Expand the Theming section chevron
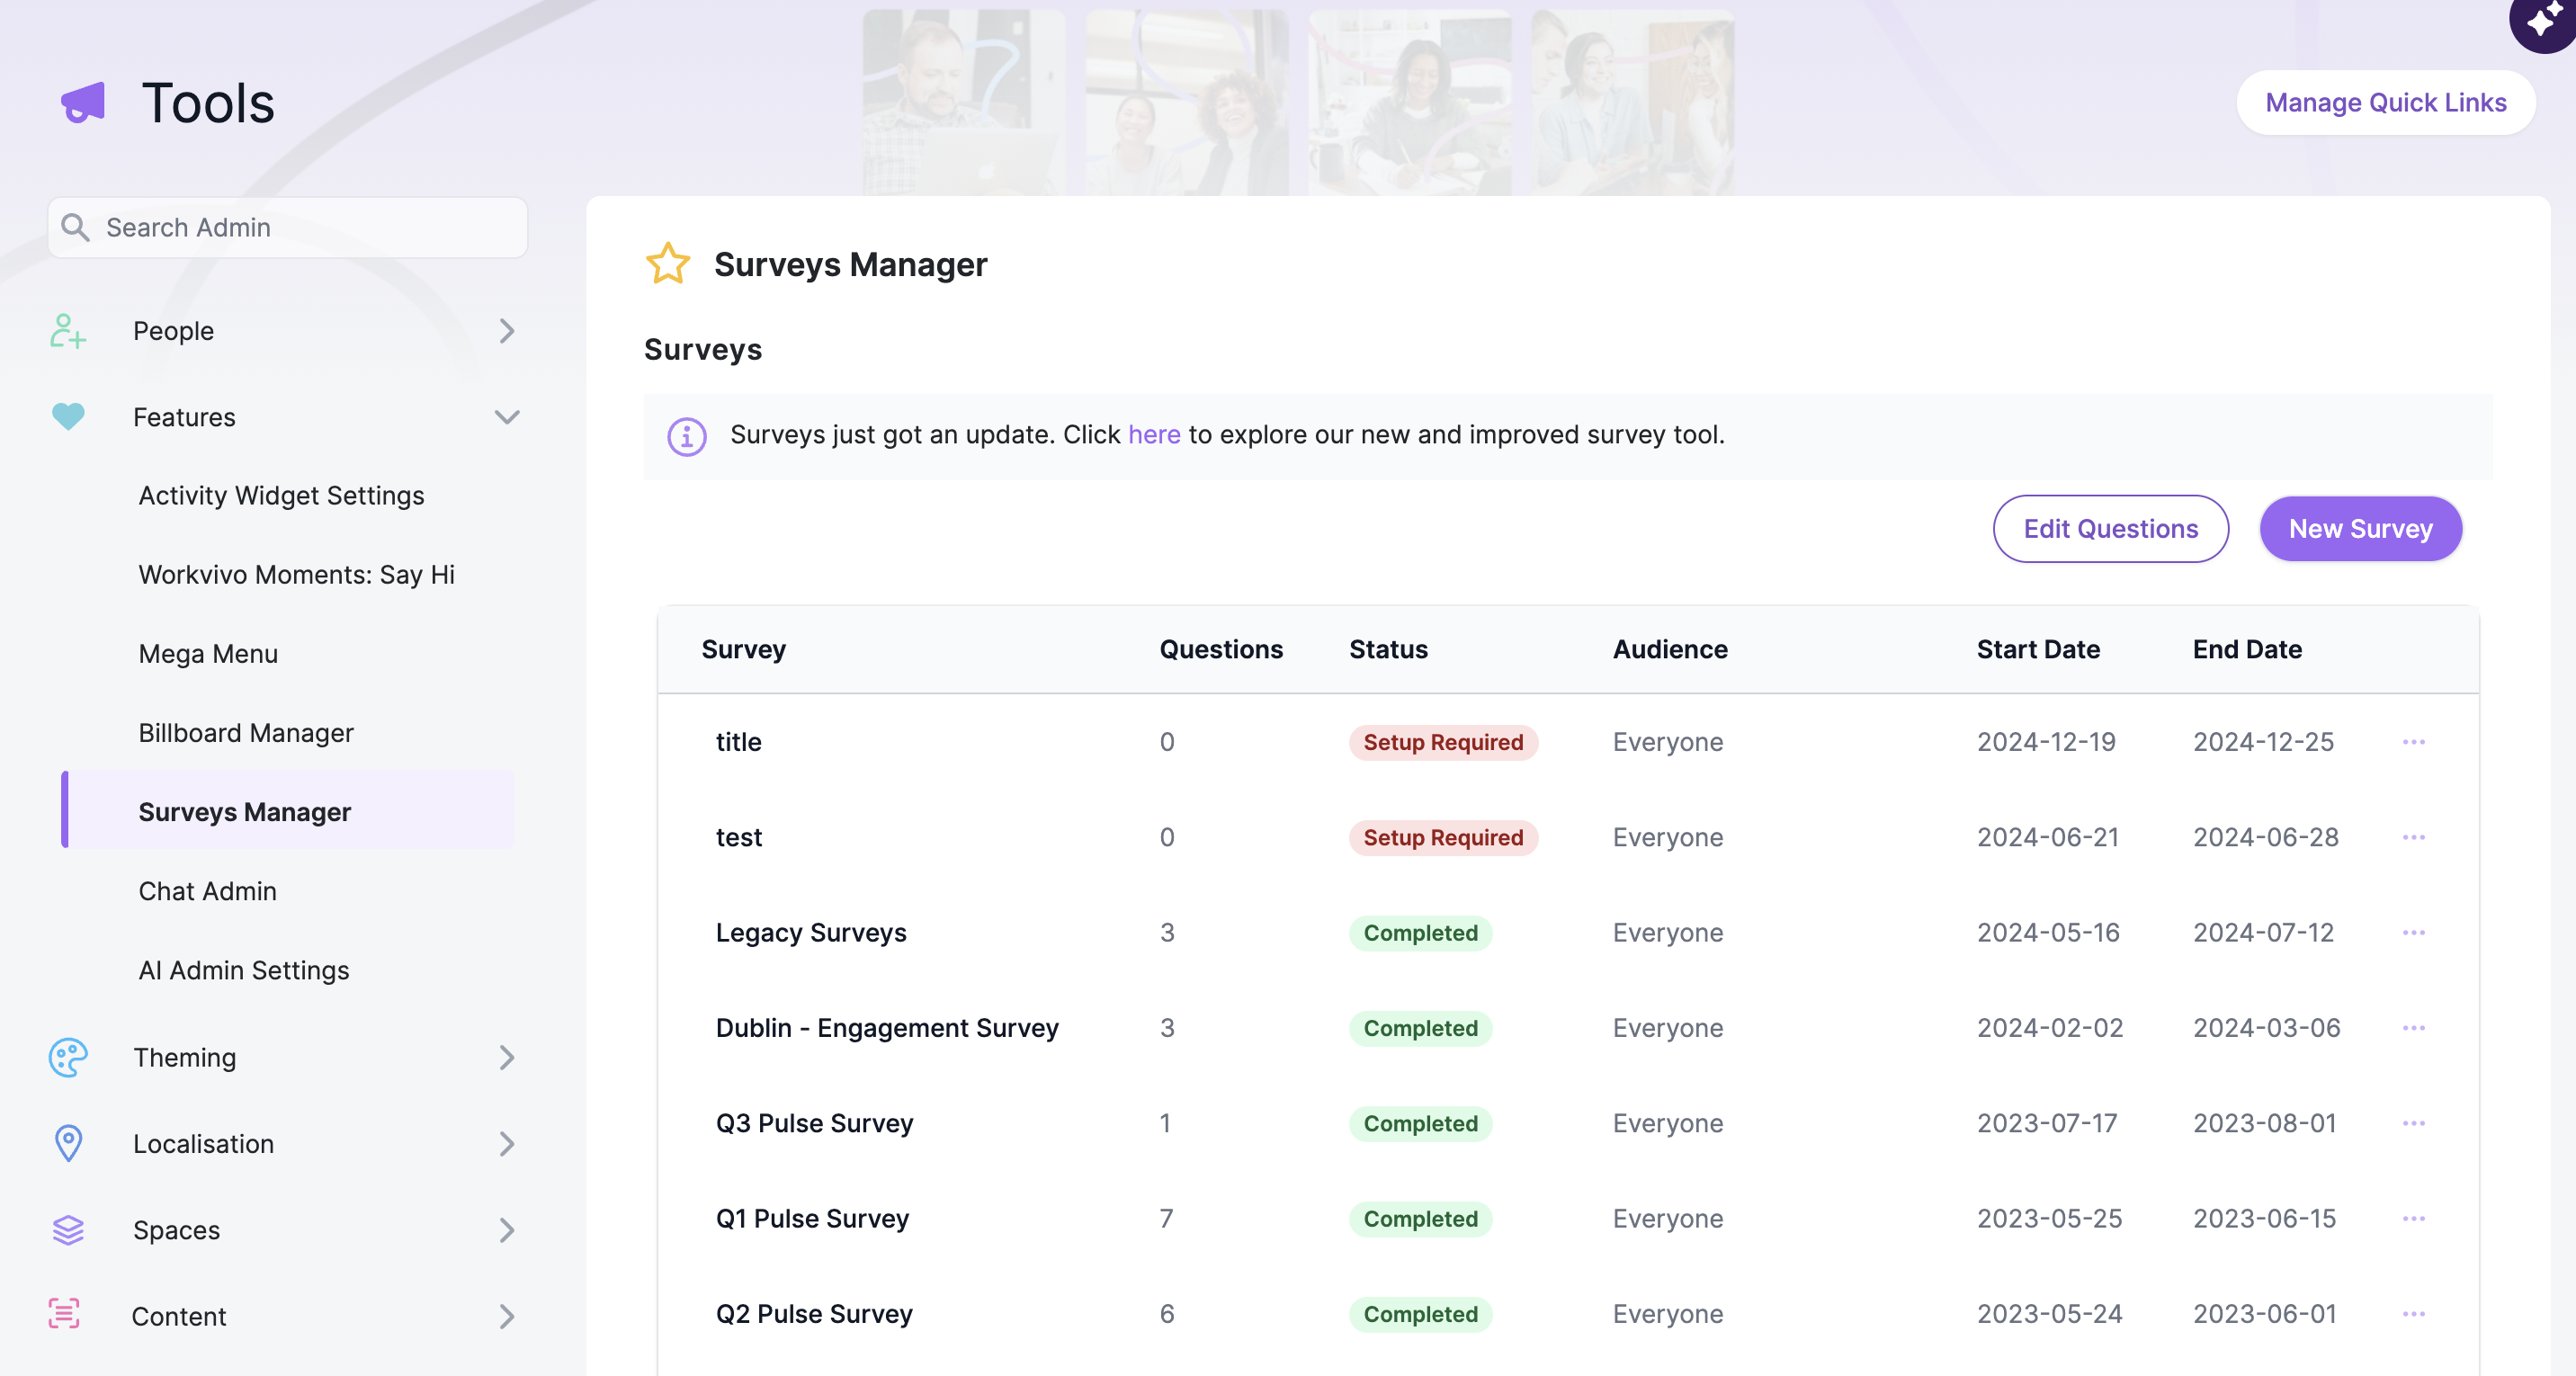Viewport: 2576px width, 1376px height. coord(506,1058)
